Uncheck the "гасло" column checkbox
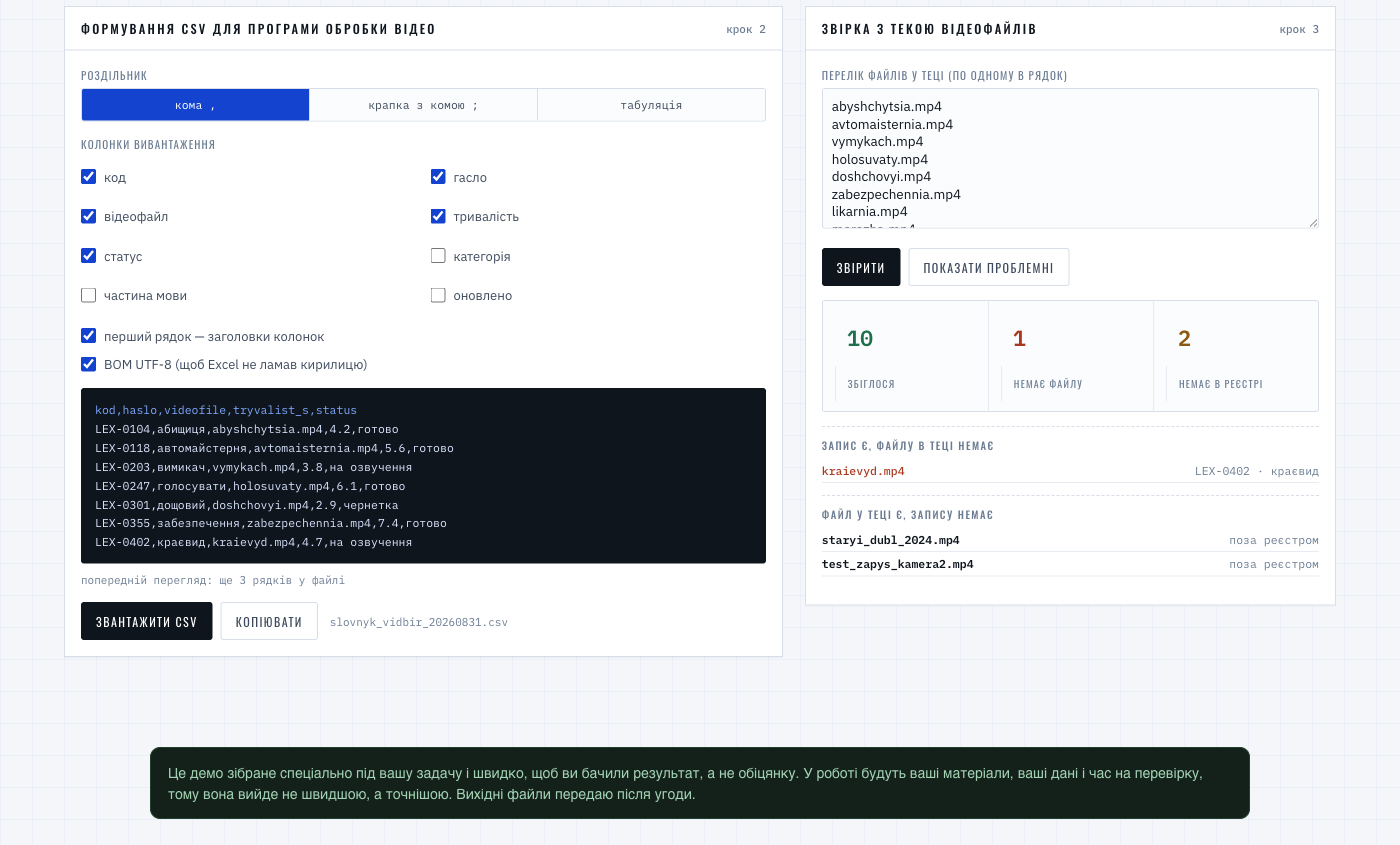The height and width of the screenshot is (845, 1400). tap(438, 177)
